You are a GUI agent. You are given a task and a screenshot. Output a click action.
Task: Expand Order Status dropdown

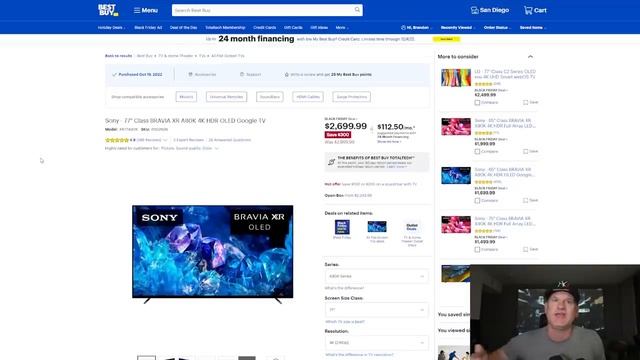(x=498, y=28)
